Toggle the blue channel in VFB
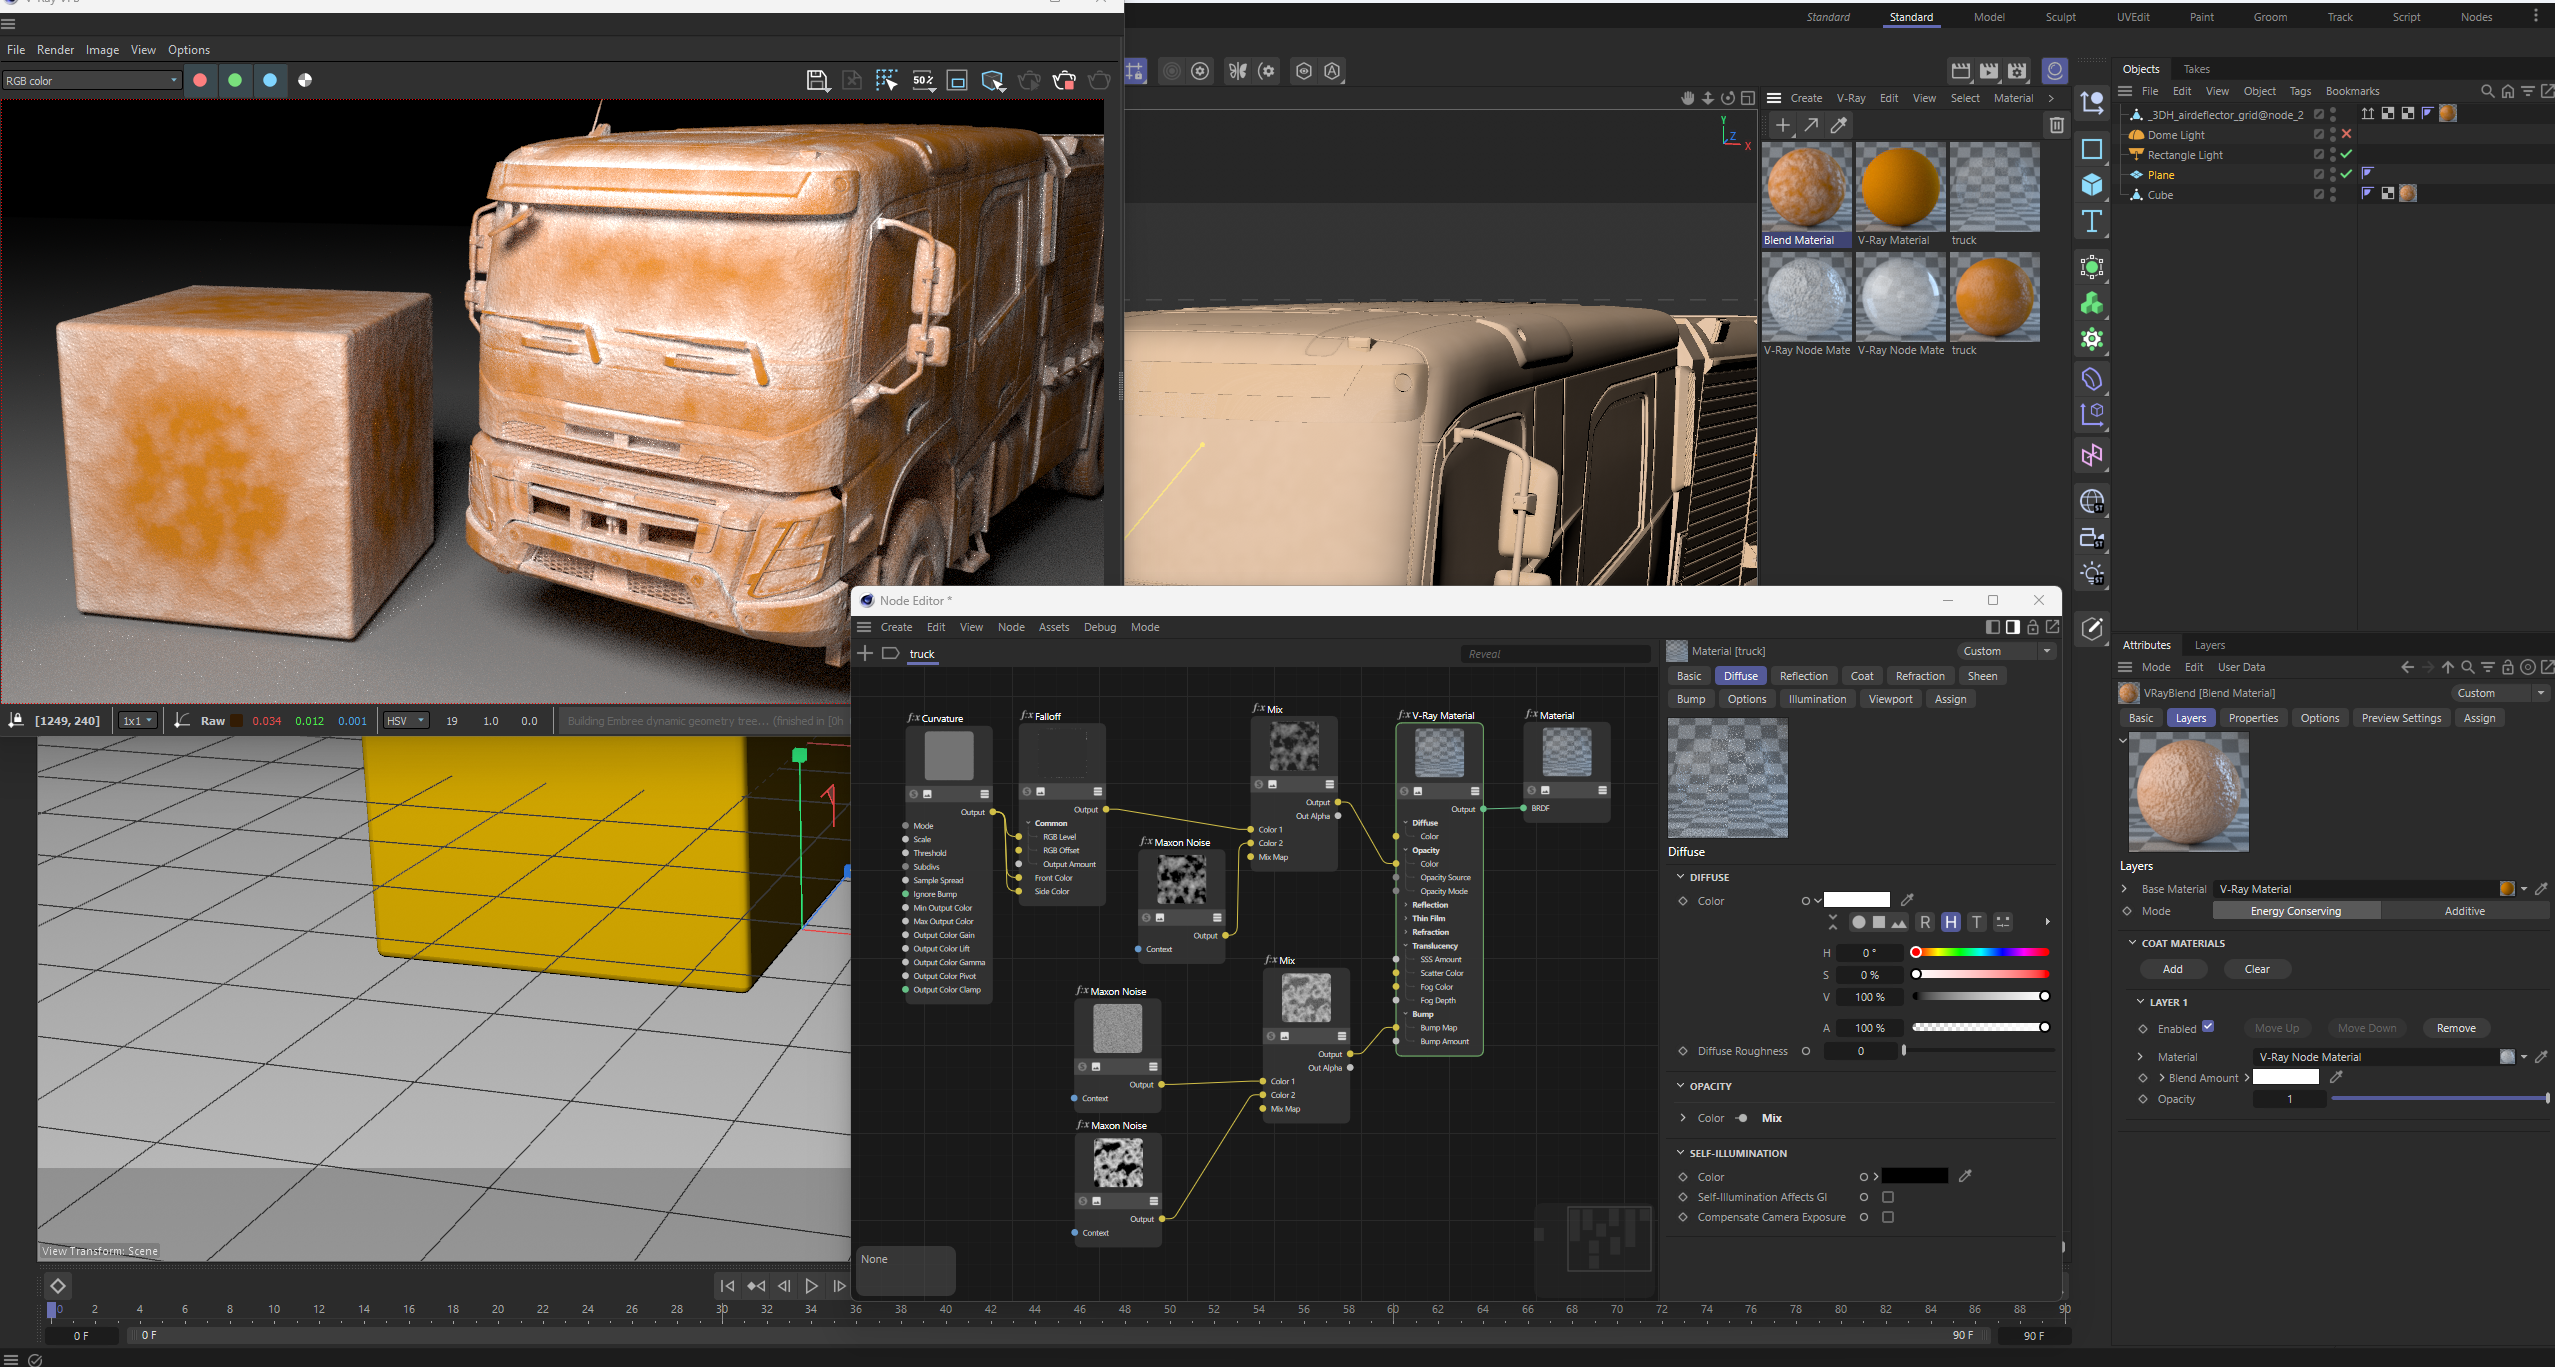 pos(270,80)
